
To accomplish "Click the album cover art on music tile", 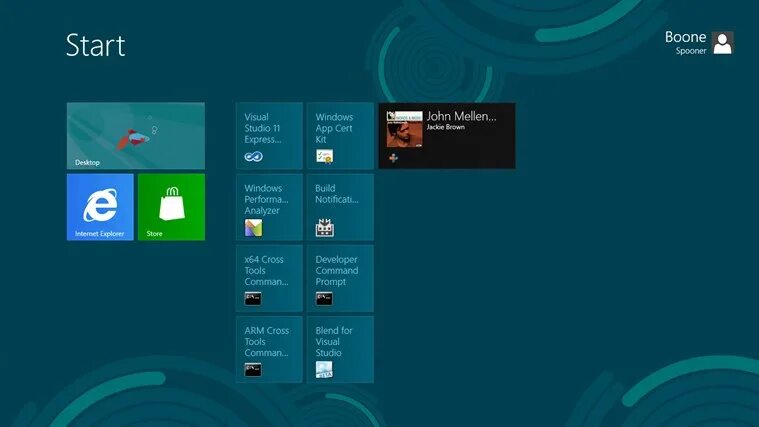I will click(404, 129).
